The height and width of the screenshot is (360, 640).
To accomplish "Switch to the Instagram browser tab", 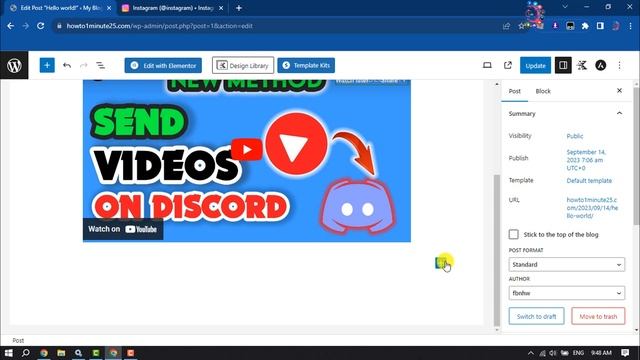I will (172, 8).
